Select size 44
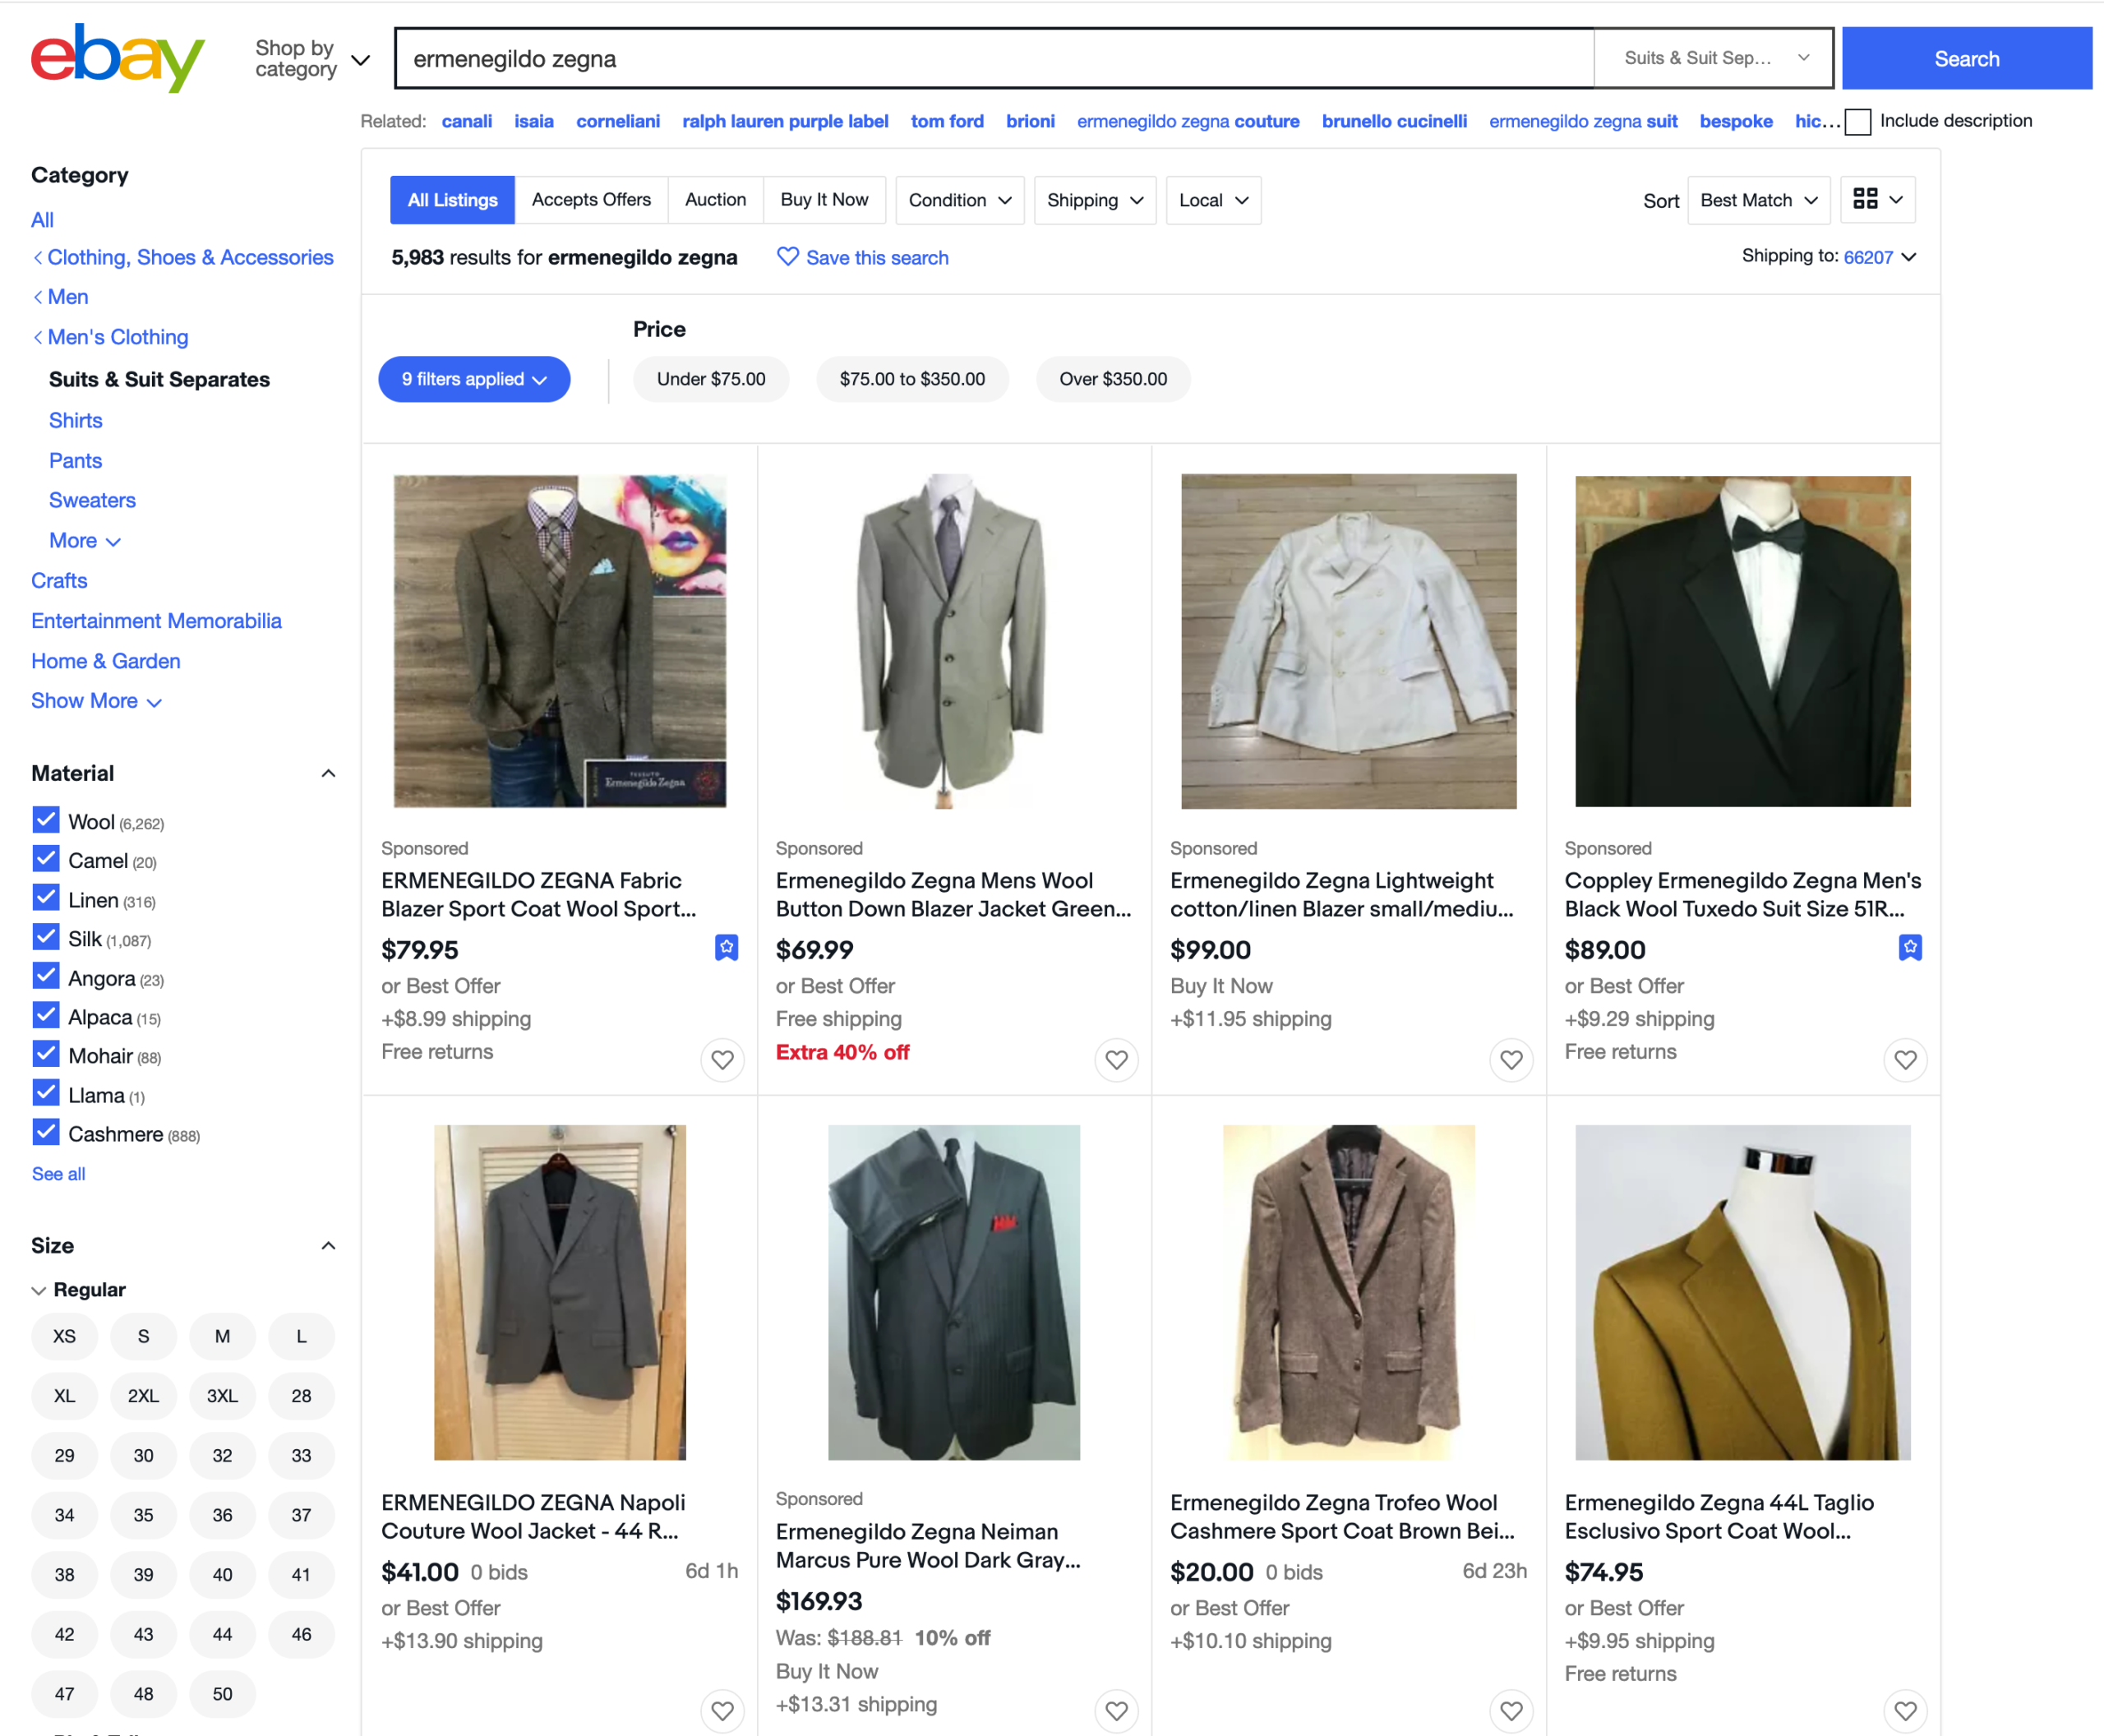Viewport: 2104px width, 1736px height. (x=222, y=1634)
